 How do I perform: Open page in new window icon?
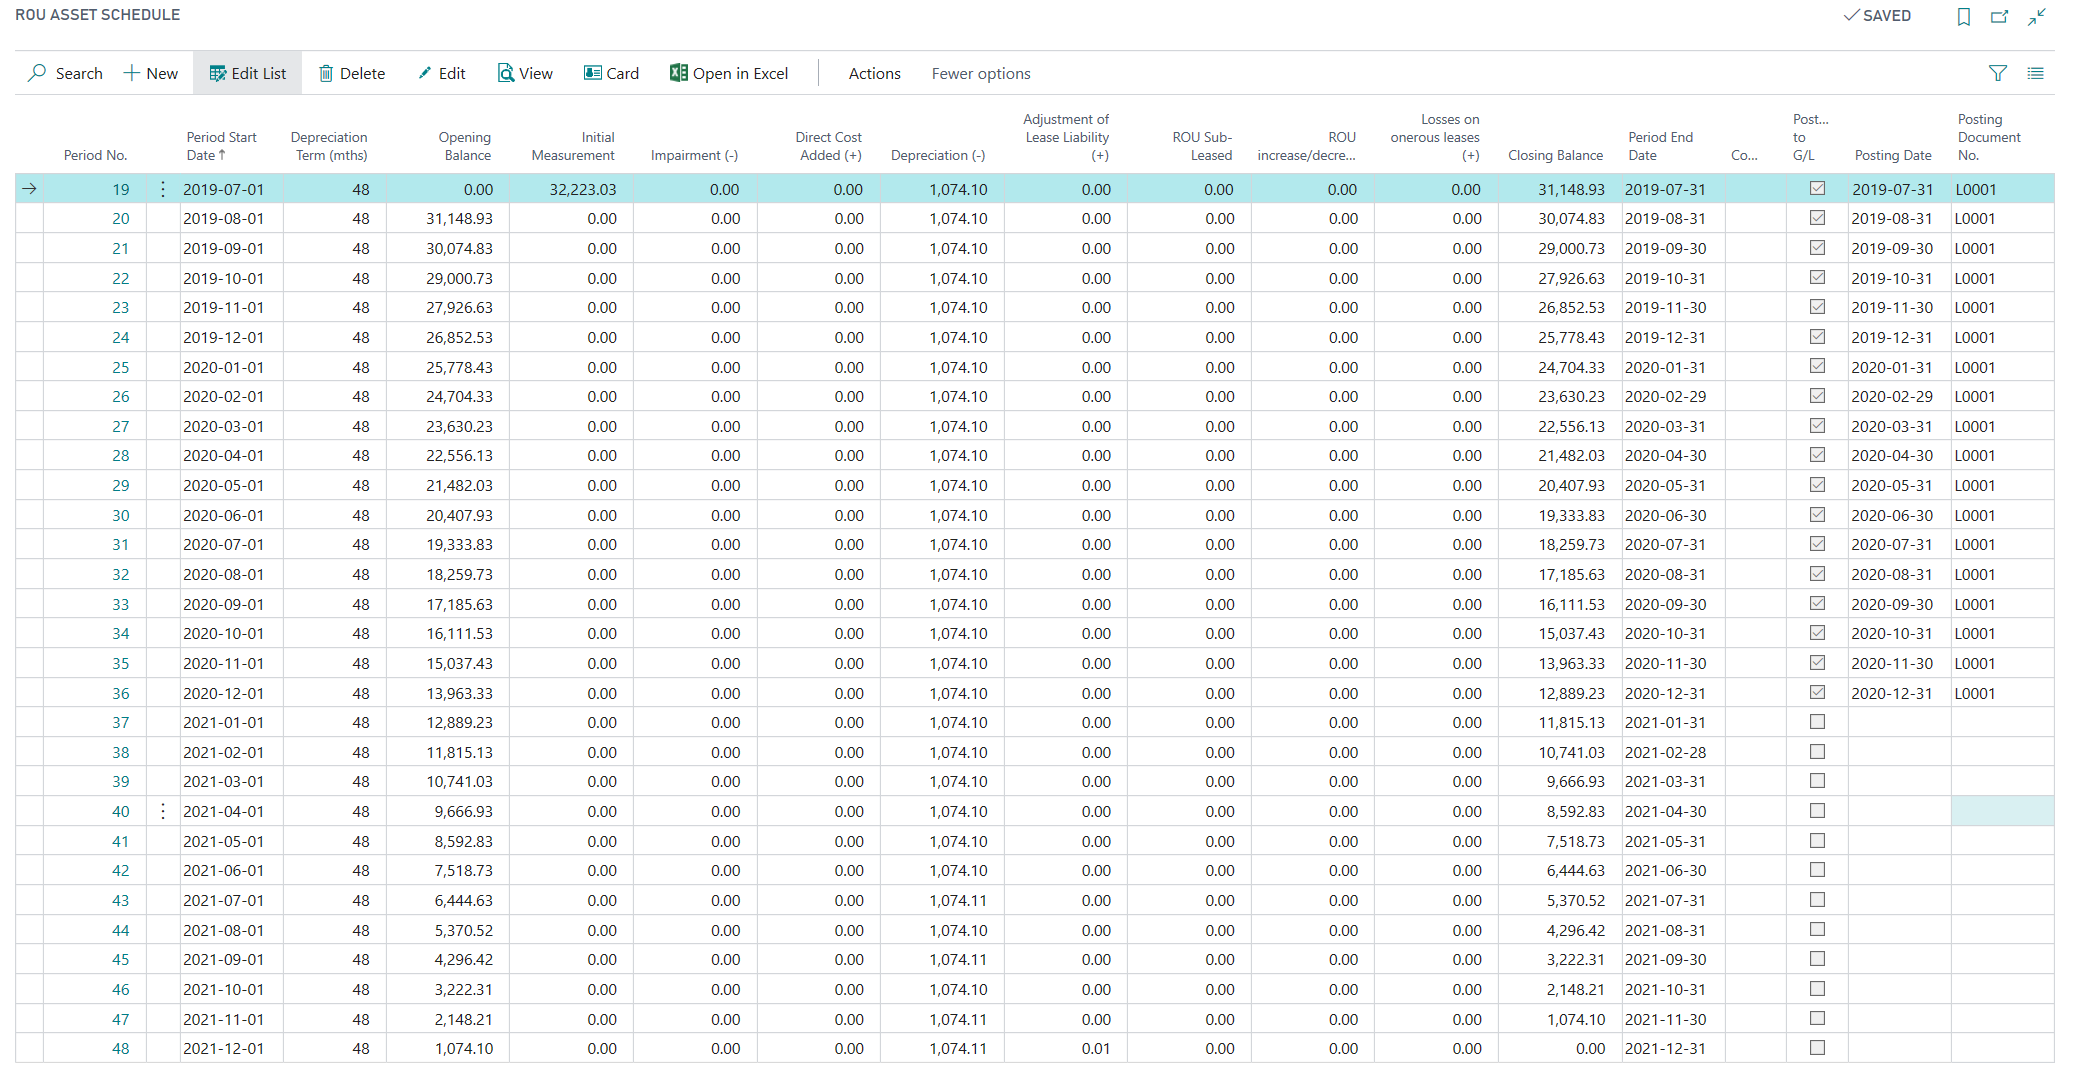[x=1999, y=16]
